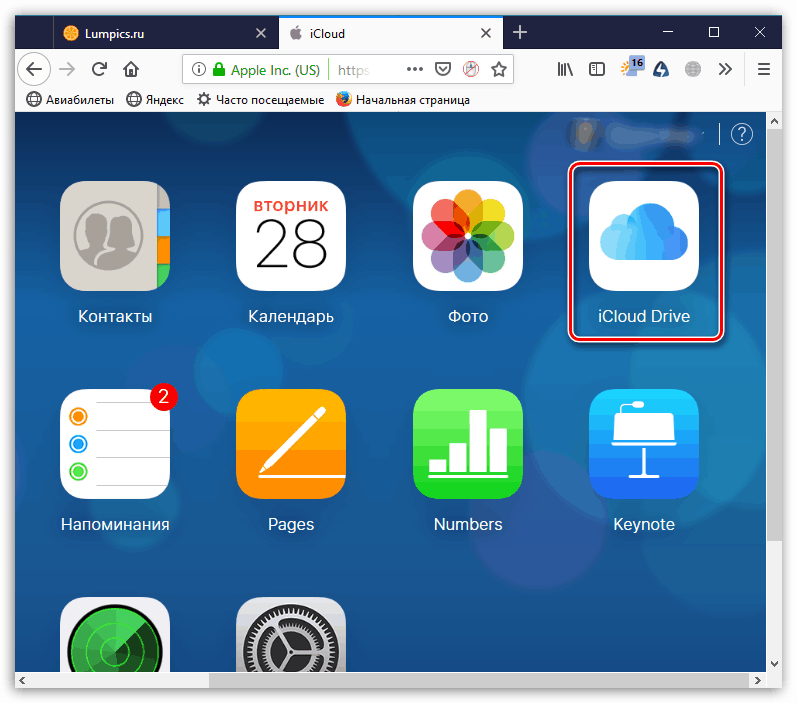The image size is (797, 703).
Task: Minimize the browser window
Action: [668, 32]
